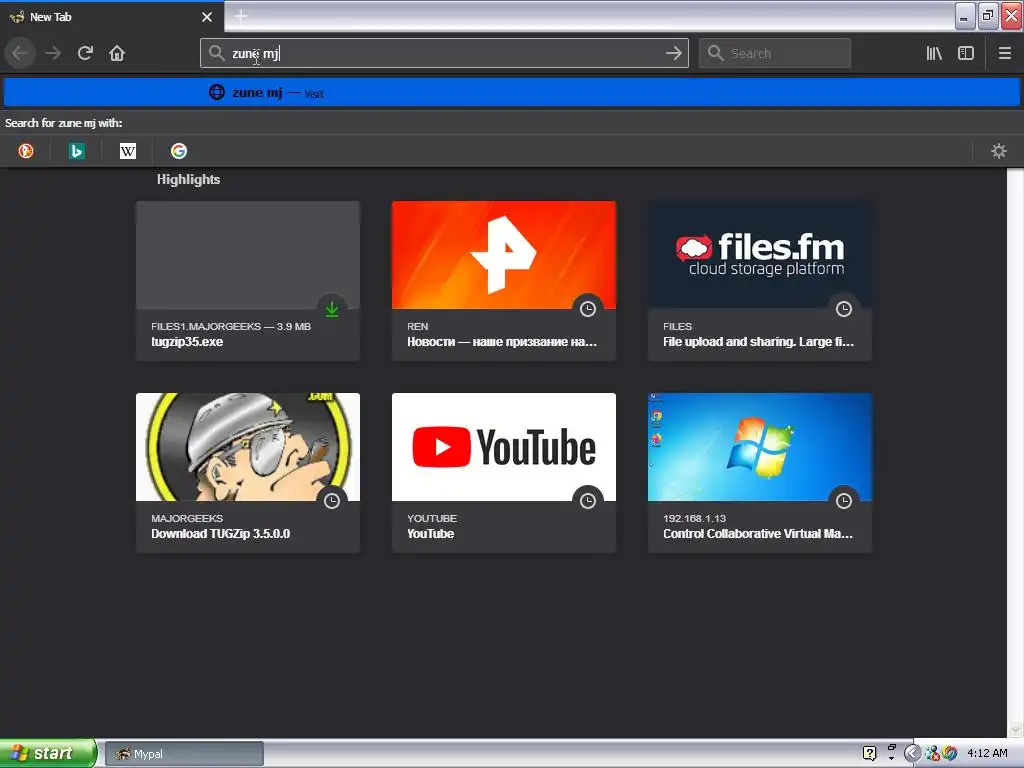Click the address bar containing zune mj
The height and width of the screenshot is (768, 1024).
(x=444, y=53)
